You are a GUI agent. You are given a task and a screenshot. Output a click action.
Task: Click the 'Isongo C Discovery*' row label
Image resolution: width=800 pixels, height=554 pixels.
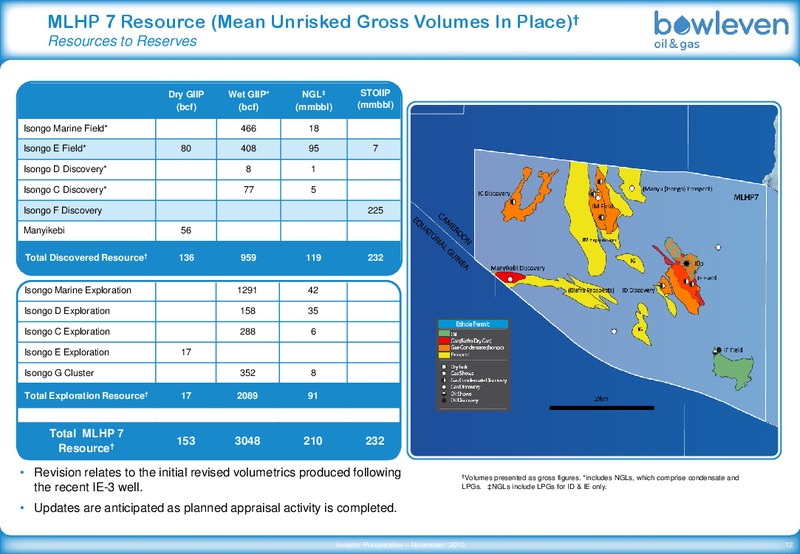tap(65, 190)
